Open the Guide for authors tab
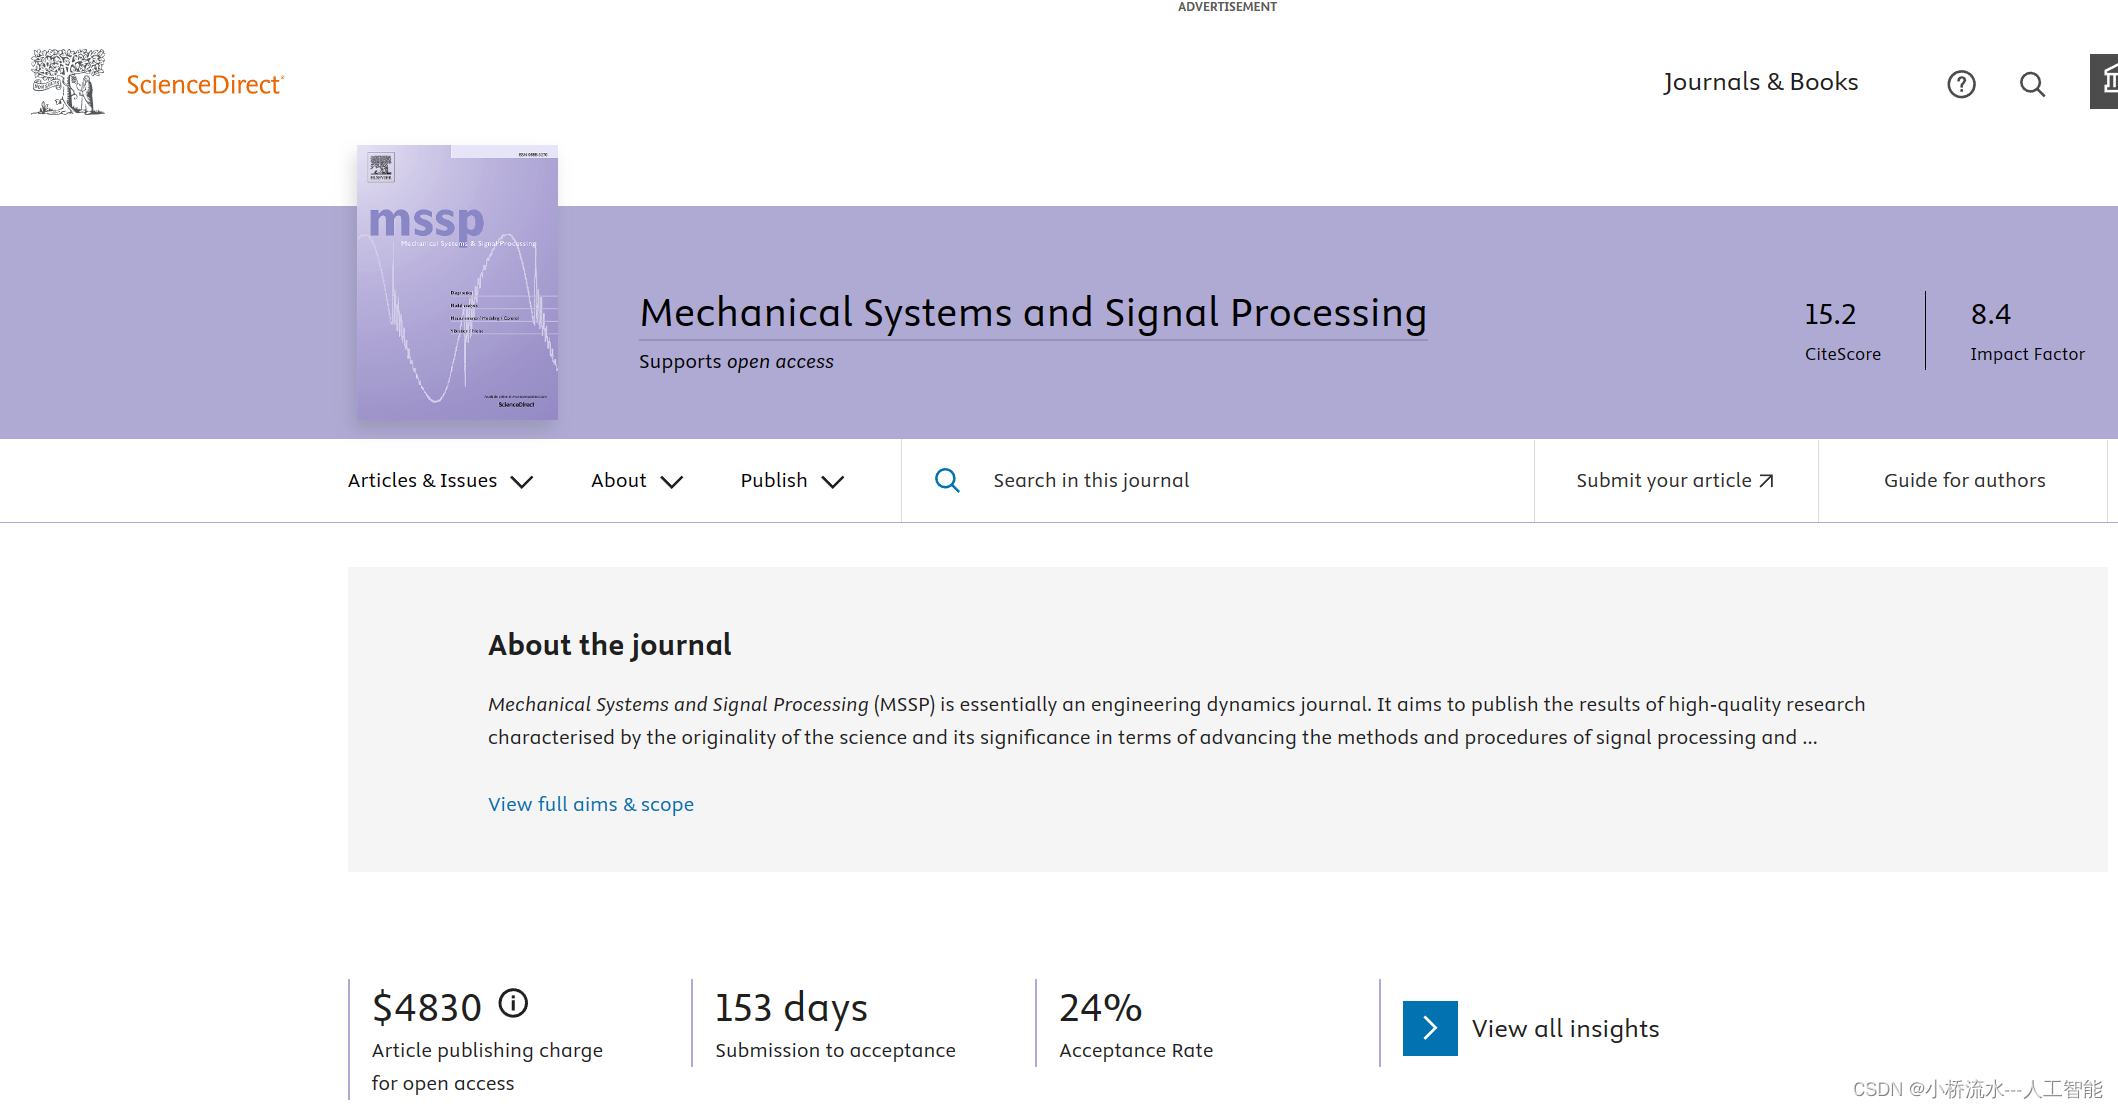 (1964, 481)
